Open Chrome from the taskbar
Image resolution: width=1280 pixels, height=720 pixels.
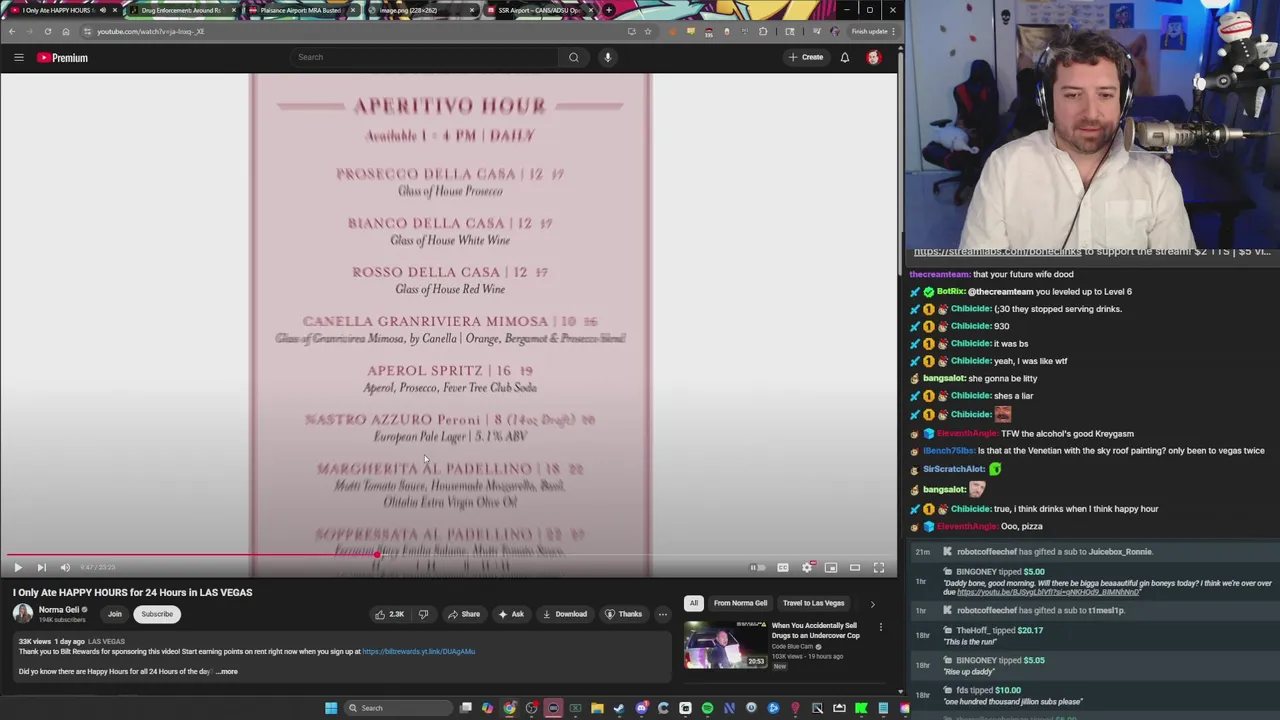pyautogui.click(x=509, y=708)
